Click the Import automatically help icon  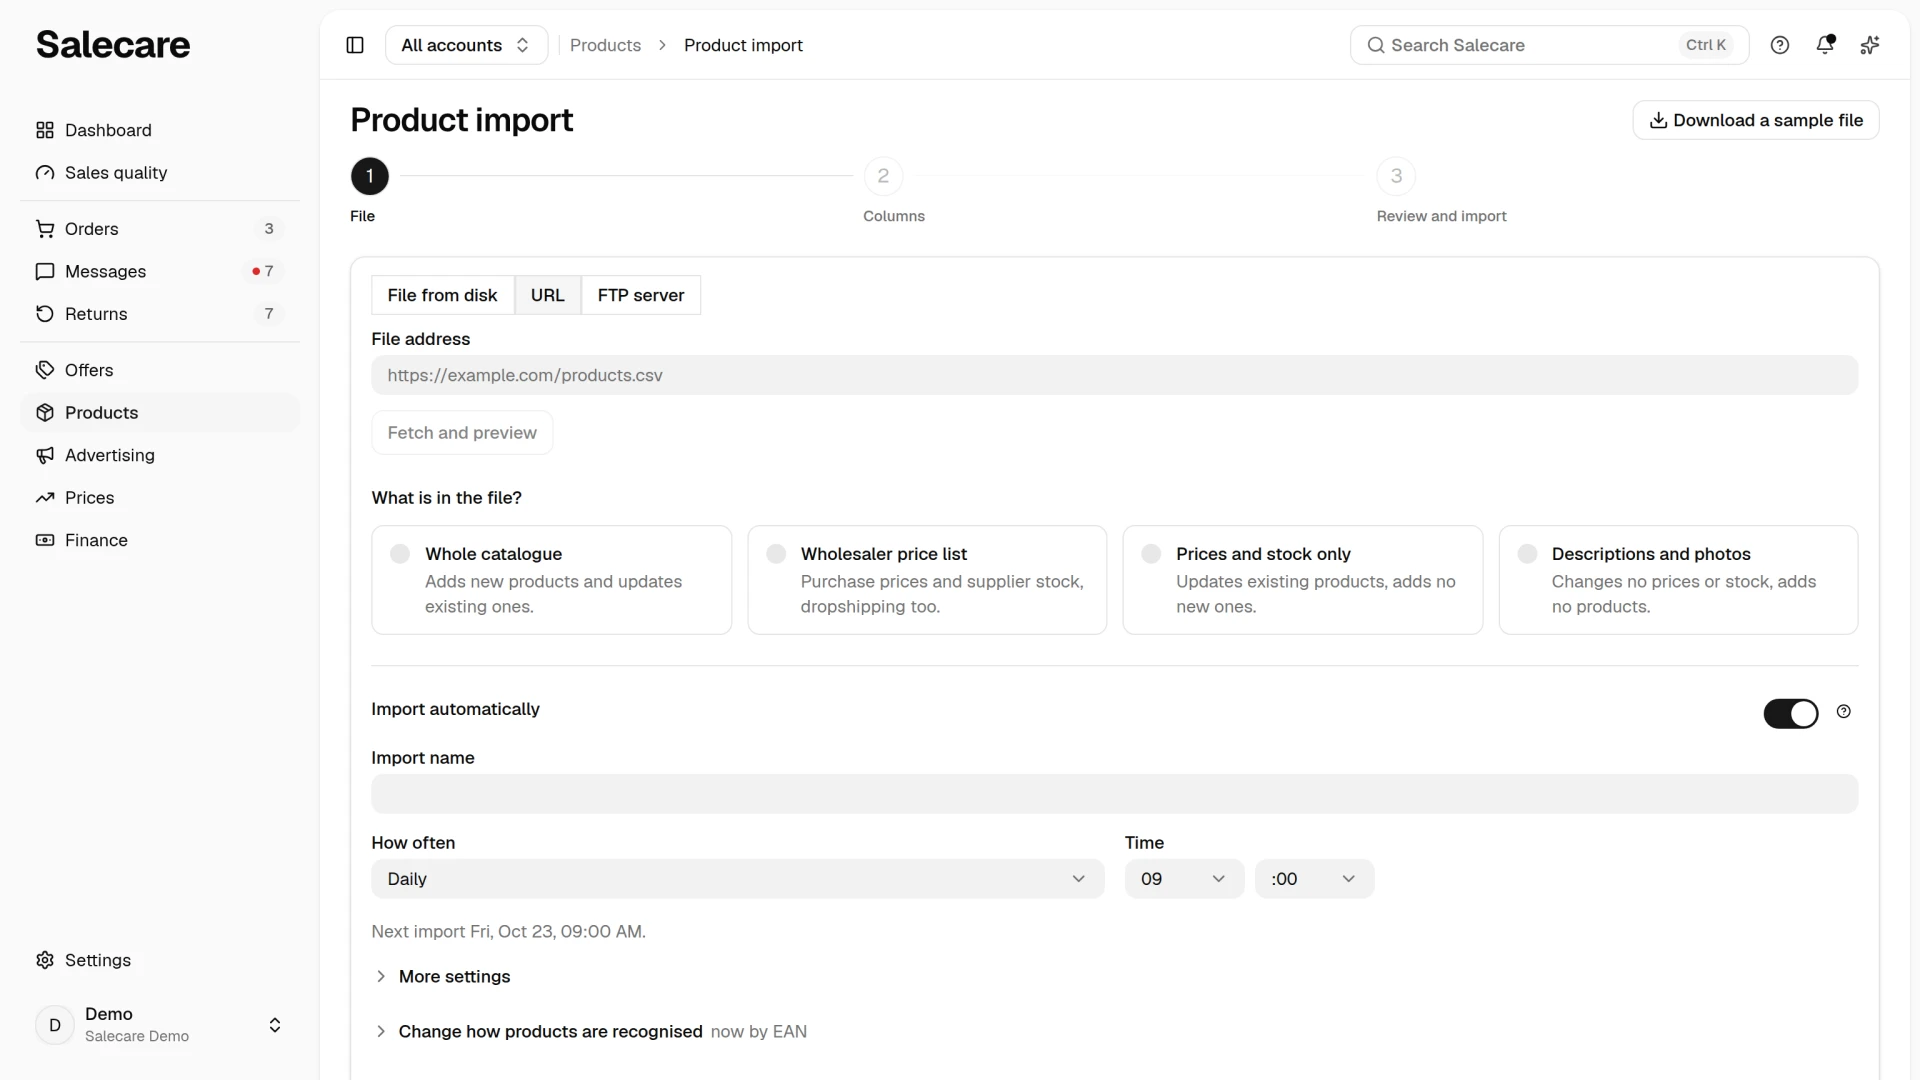1844,712
